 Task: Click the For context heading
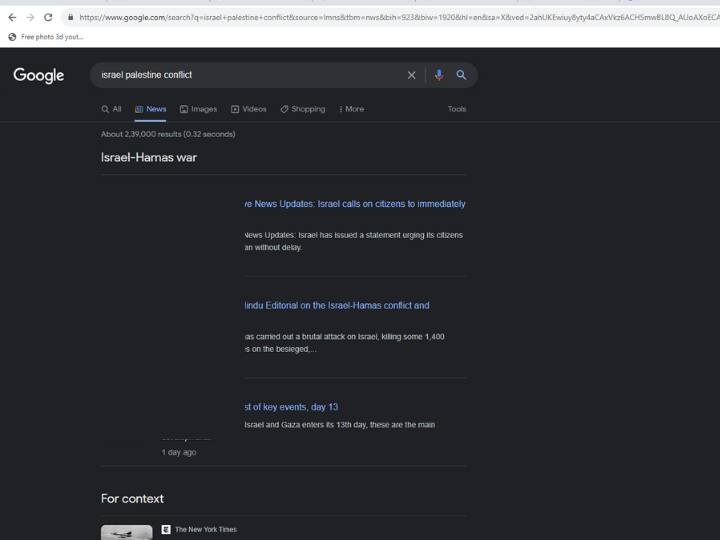[x=132, y=499]
